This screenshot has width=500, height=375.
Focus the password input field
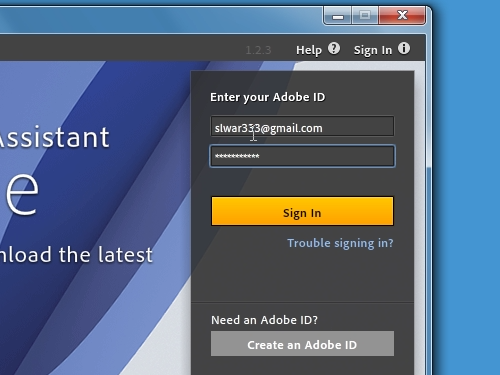[x=302, y=156]
